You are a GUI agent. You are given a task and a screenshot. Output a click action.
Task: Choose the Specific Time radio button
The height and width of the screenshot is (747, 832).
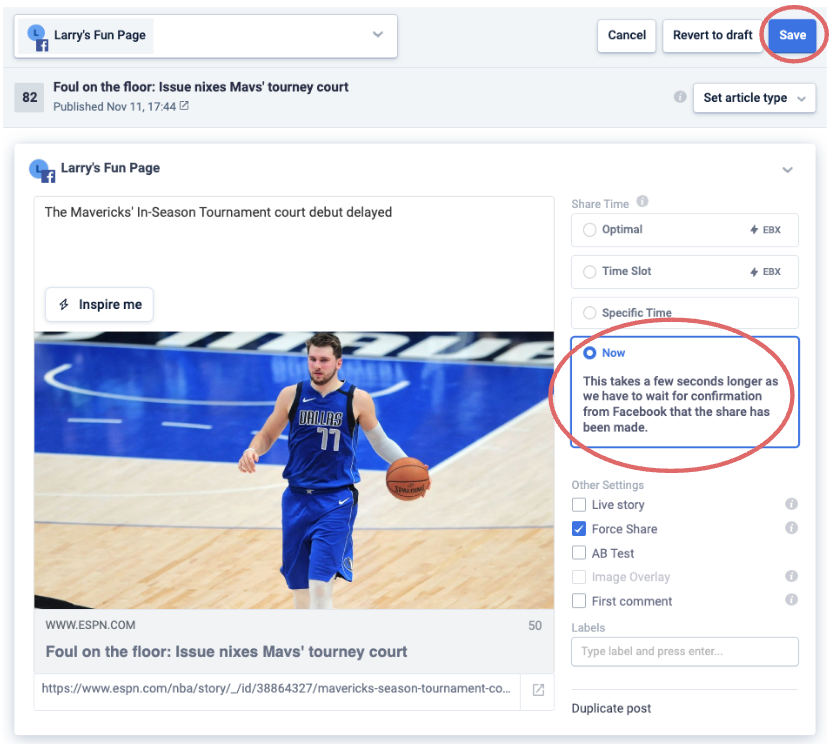[x=589, y=313]
